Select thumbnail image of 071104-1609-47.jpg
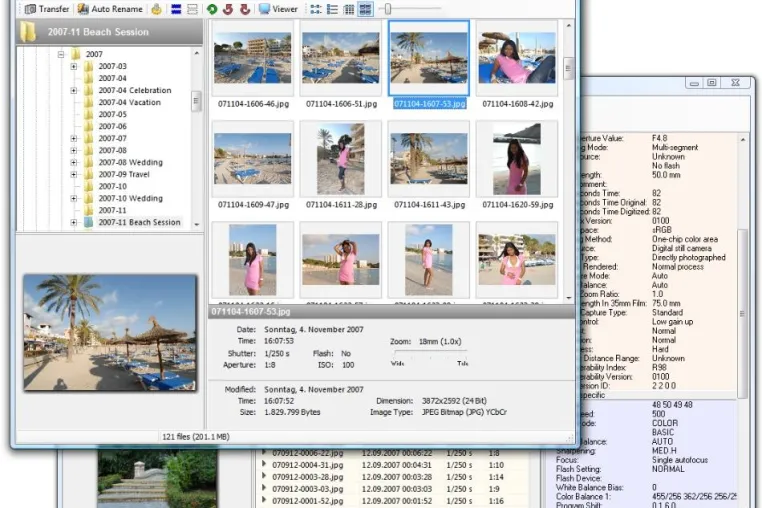 click(x=253, y=158)
